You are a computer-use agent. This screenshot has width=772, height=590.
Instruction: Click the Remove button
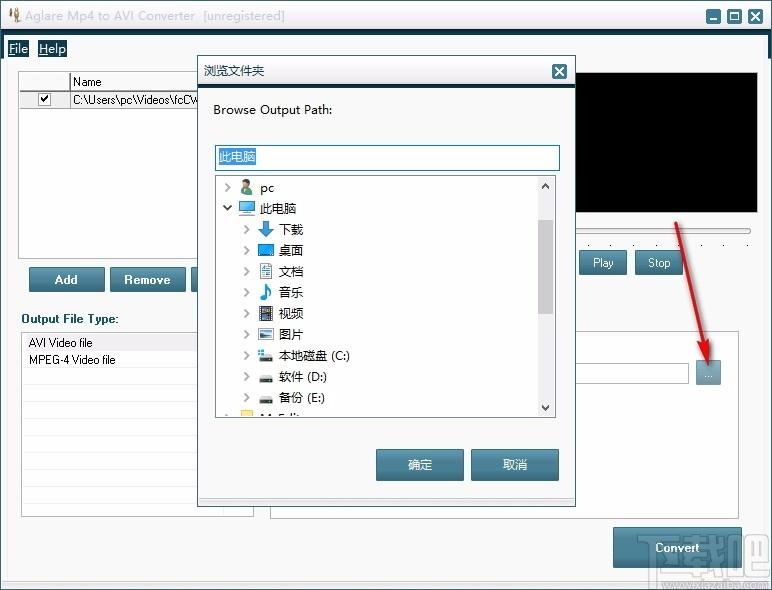(148, 280)
